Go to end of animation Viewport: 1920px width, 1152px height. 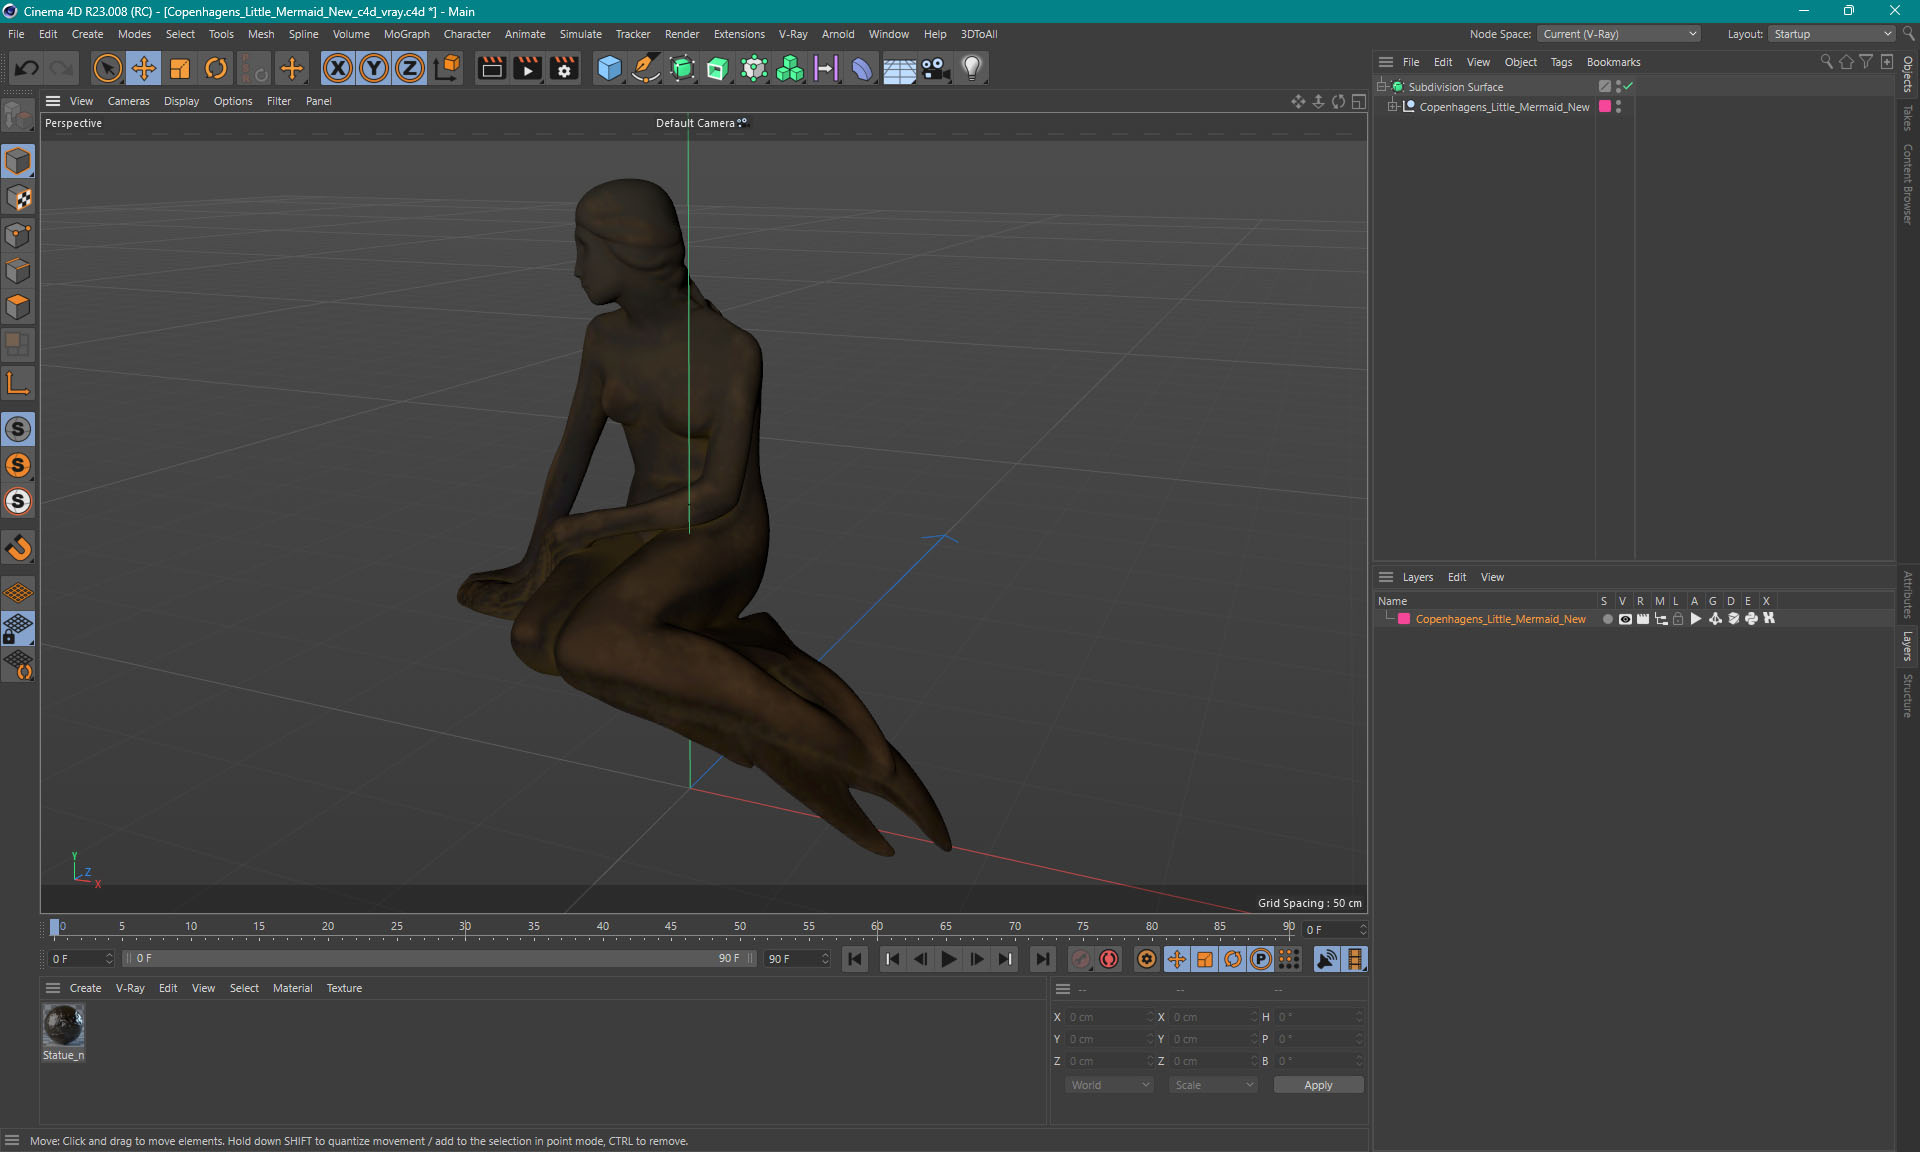point(1042,959)
